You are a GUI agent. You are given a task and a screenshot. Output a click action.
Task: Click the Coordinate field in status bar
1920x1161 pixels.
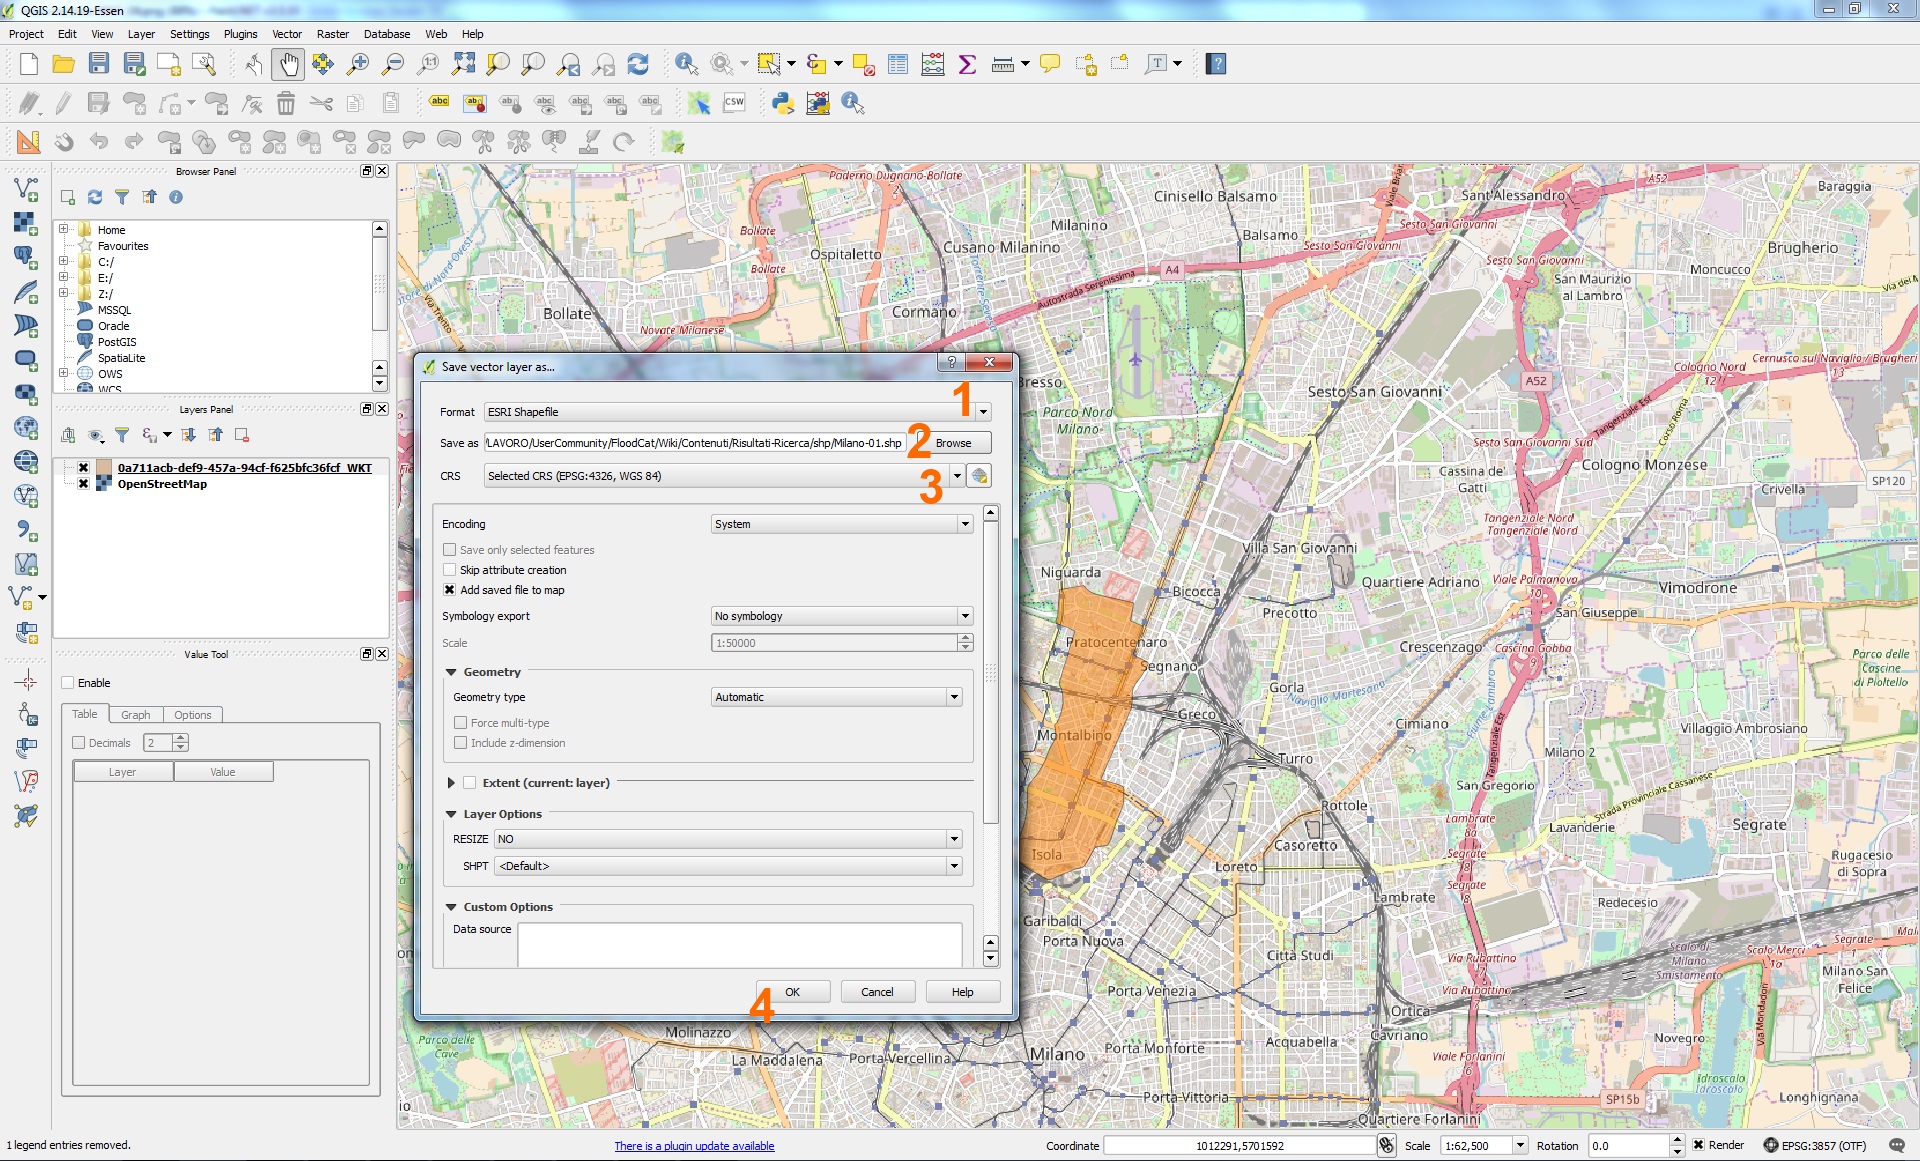click(1240, 1146)
